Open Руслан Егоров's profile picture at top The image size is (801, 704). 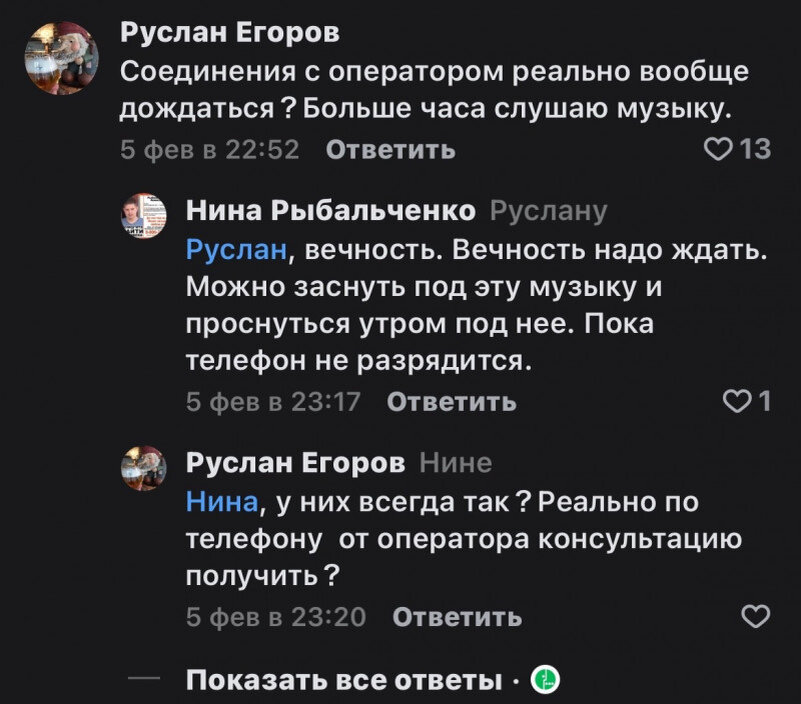(63, 55)
